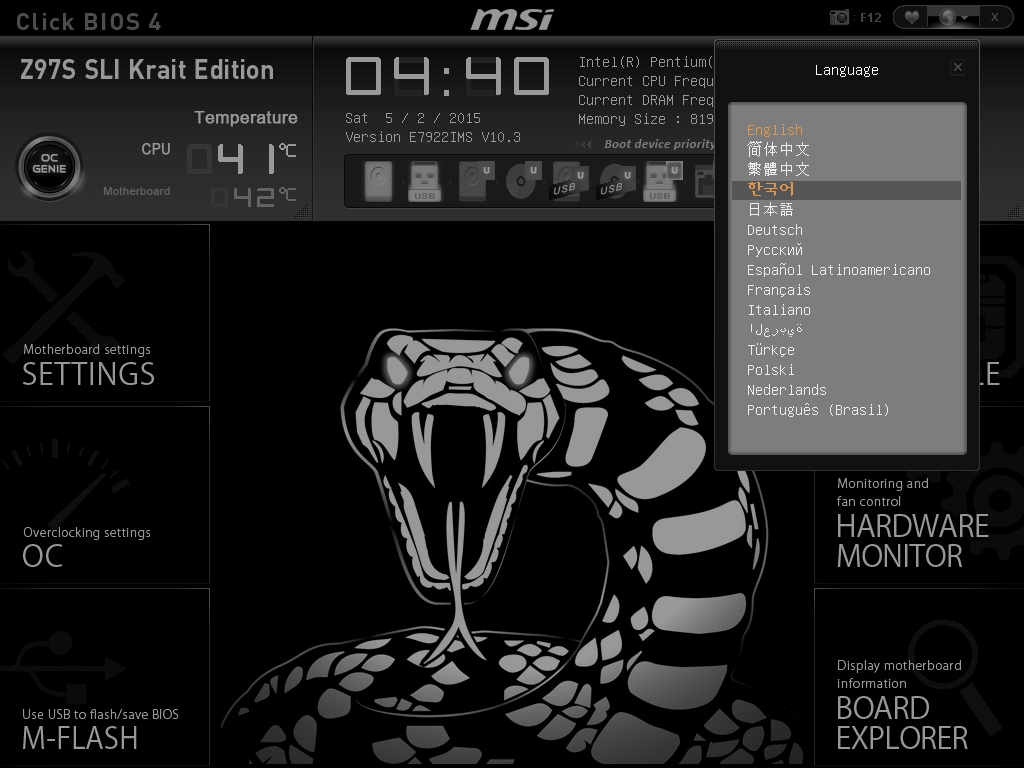
Task: Select the first hard disk boot device icon
Action: click(378, 181)
